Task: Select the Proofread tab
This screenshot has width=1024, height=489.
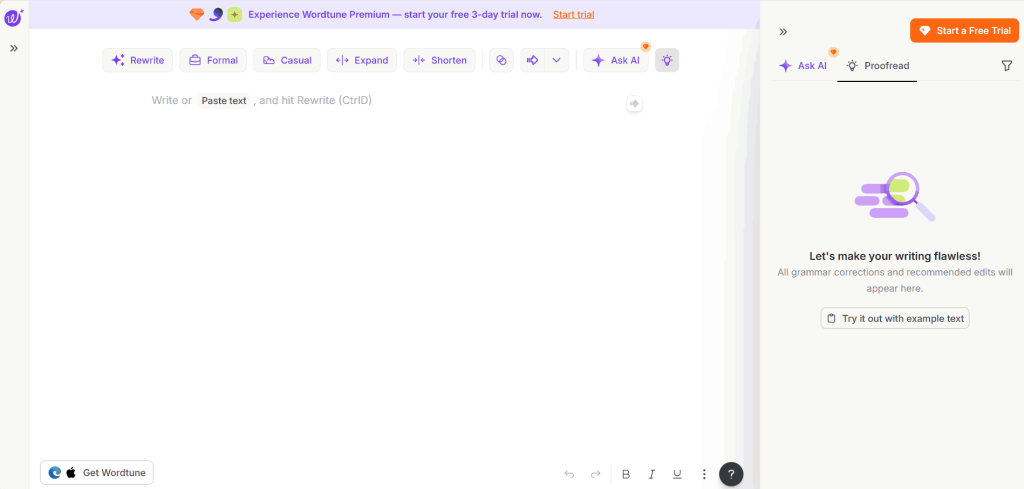Action: click(877, 65)
